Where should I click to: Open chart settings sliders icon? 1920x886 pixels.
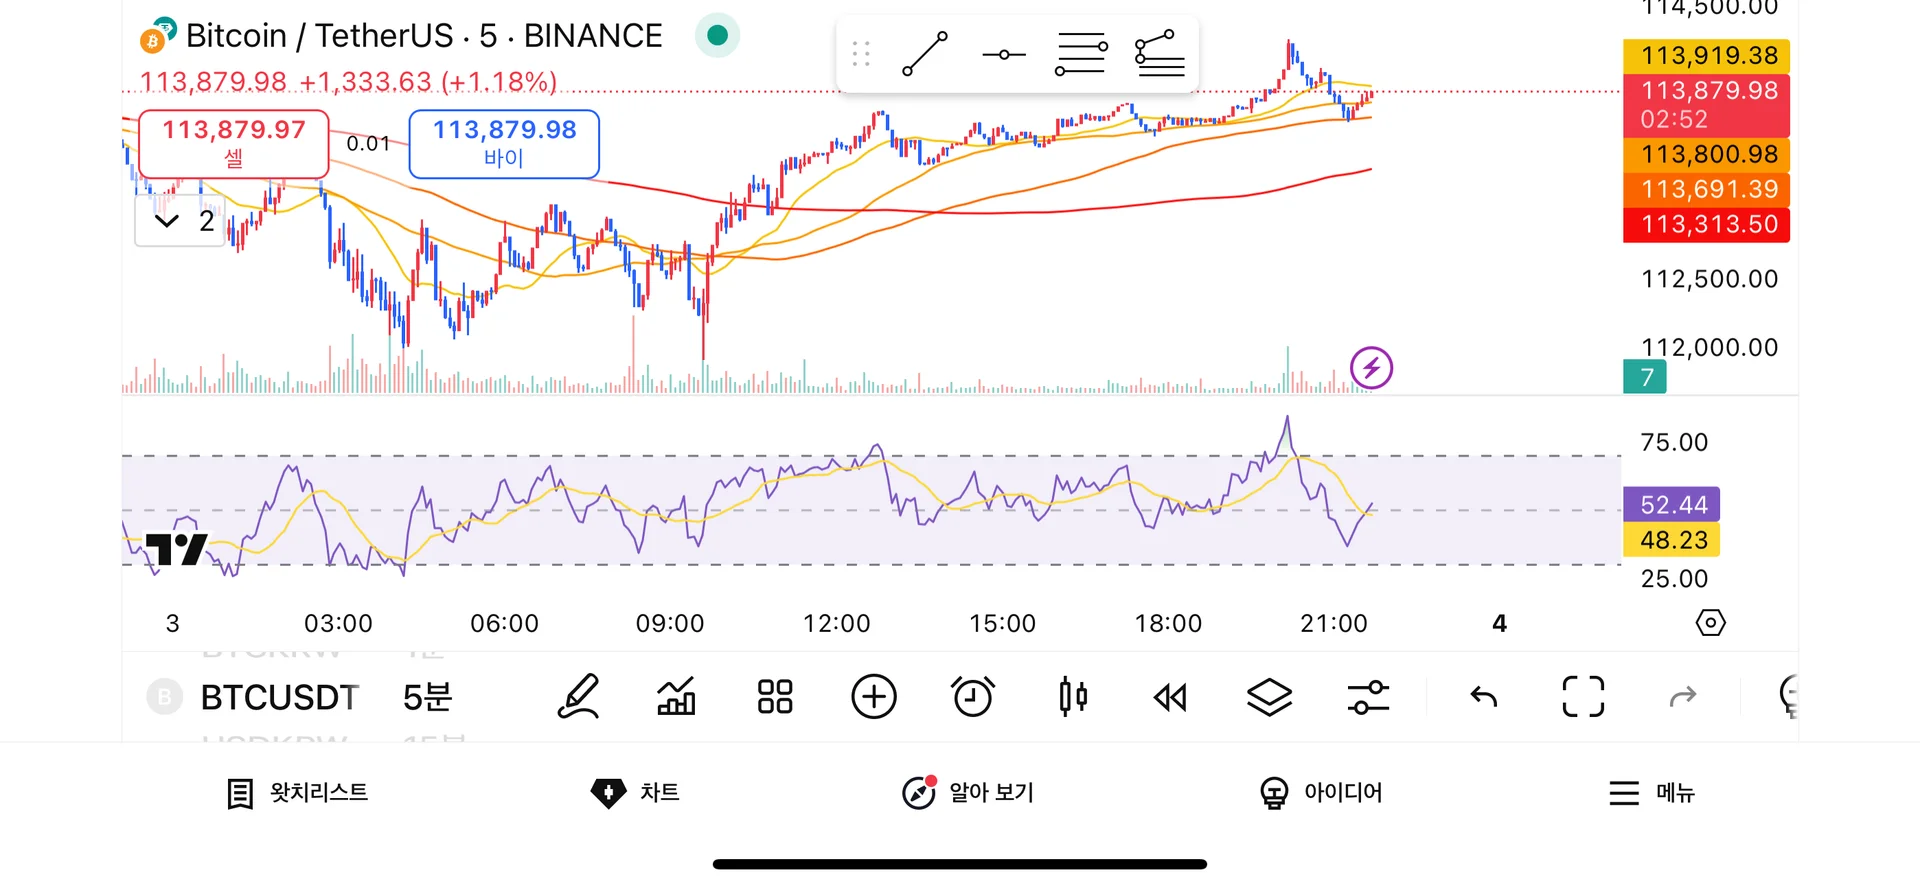tap(1368, 697)
